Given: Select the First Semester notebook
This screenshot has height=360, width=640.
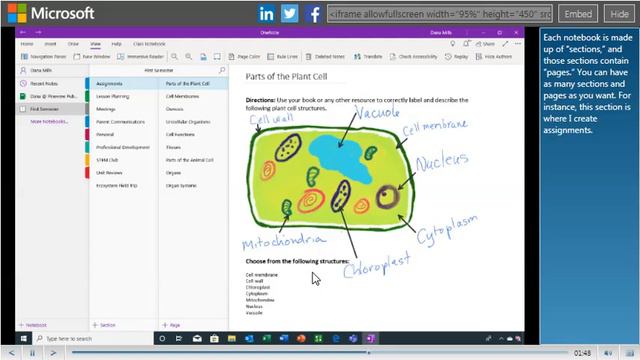Looking at the screenshot, I should [51, 109].
